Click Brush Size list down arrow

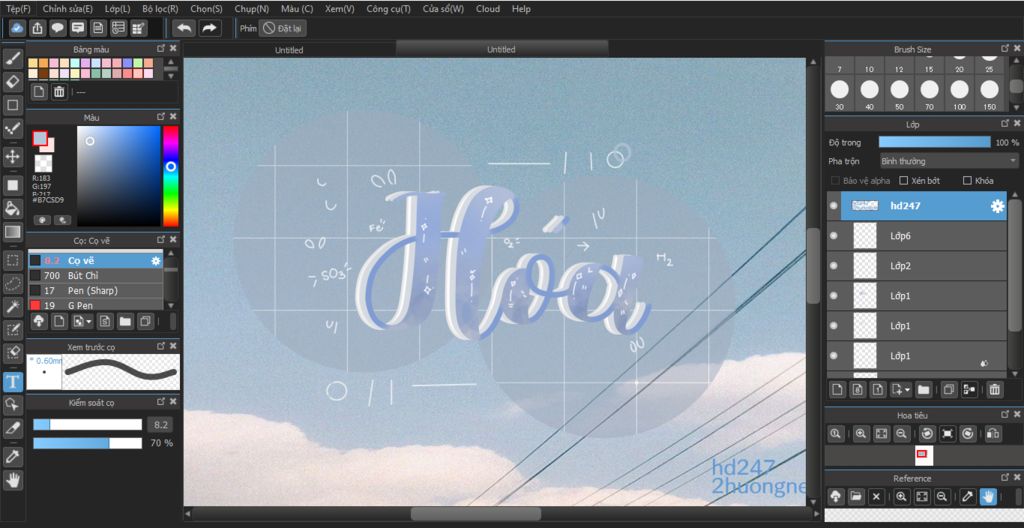[1015, 107]
